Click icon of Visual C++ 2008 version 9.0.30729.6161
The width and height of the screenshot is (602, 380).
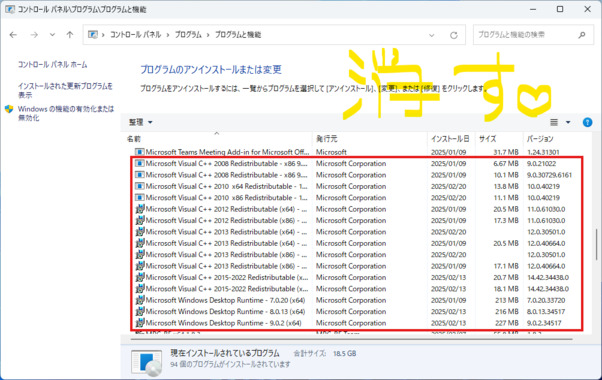tap(140, 175)
